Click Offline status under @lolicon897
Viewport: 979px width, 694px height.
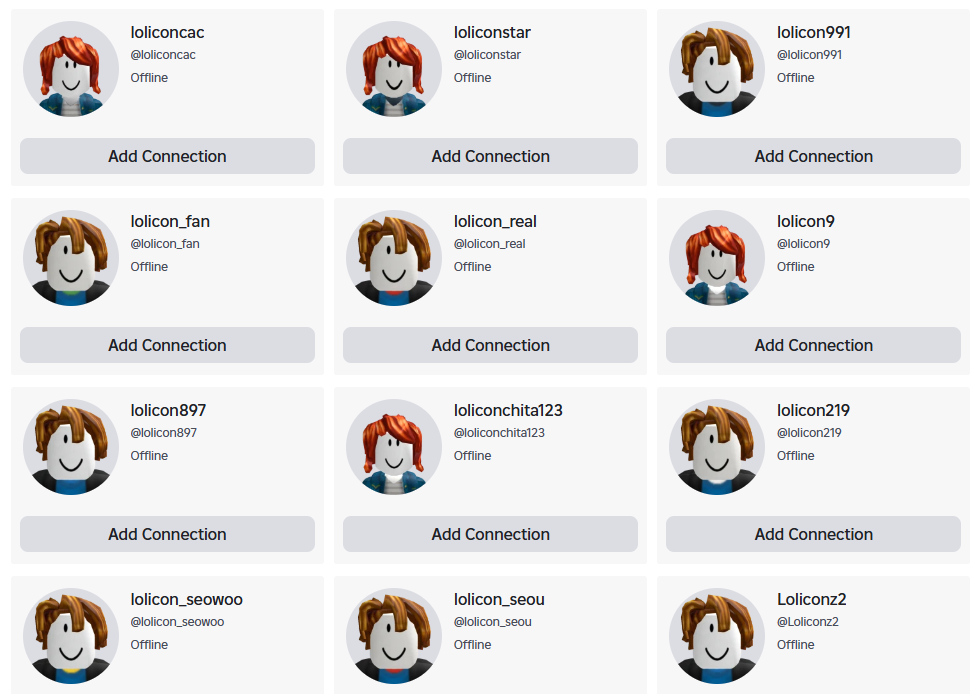pyautogui.click(x=149, y=456)
